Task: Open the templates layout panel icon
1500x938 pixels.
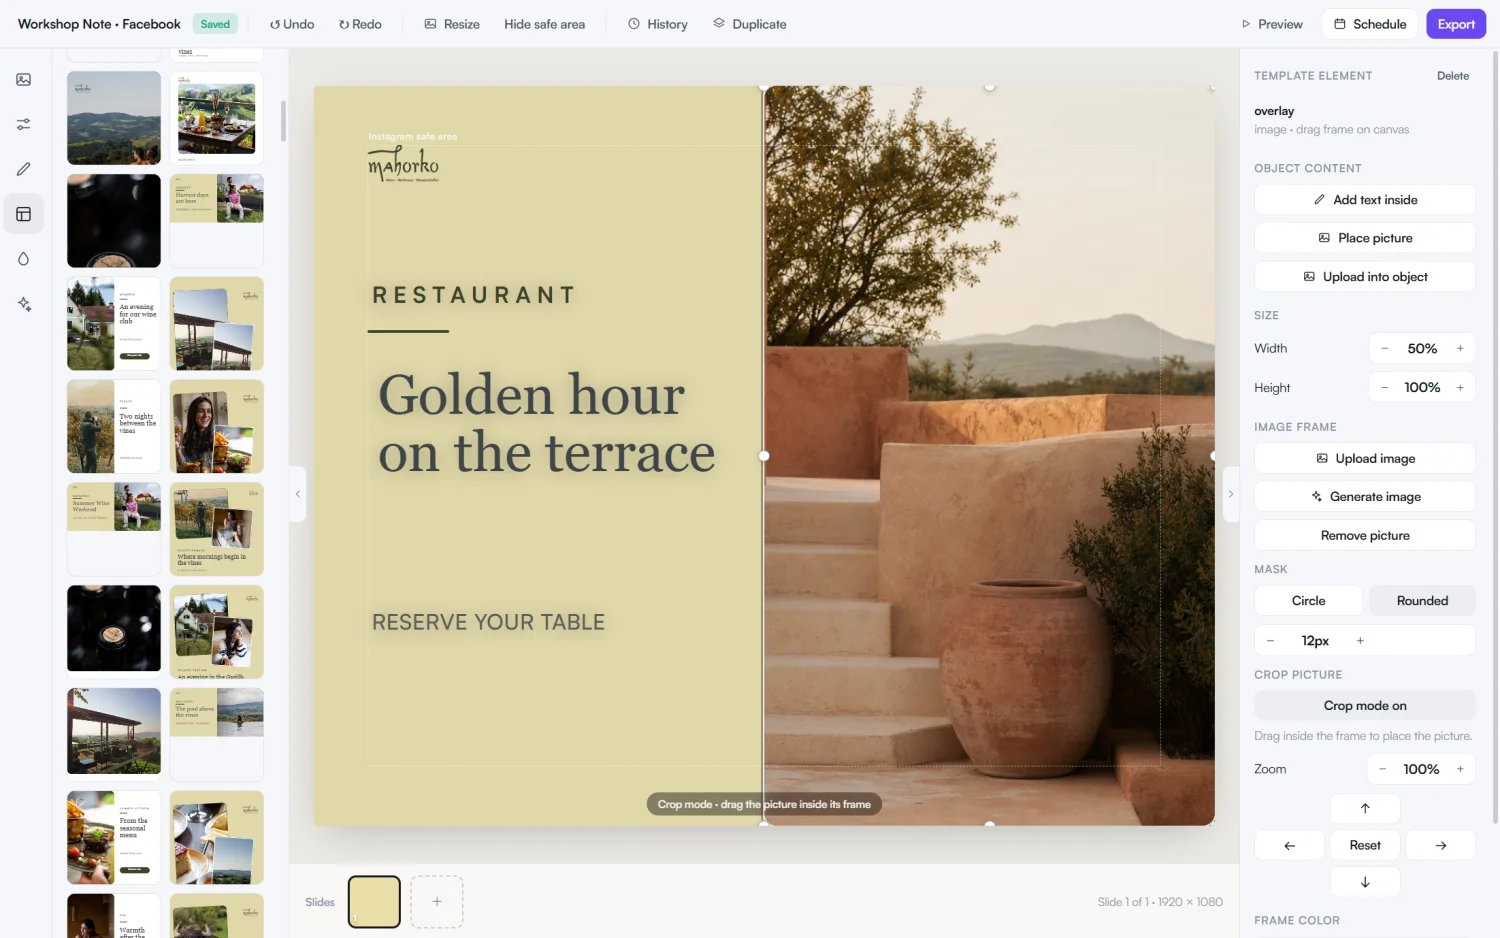Action: [24, 214]
